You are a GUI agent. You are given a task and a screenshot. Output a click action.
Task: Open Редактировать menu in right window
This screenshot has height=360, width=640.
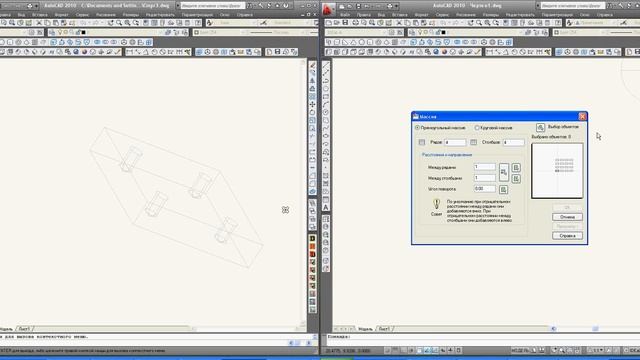(520, 15)
